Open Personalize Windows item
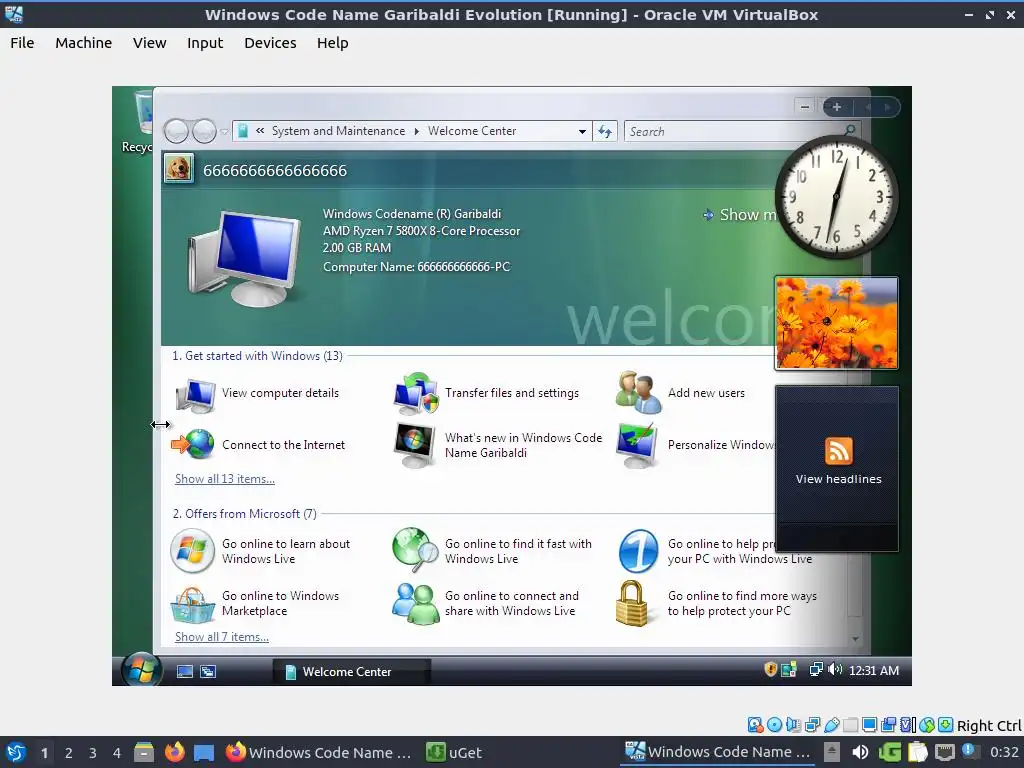The image size is (1024, 768). click(x=694, y=445)
